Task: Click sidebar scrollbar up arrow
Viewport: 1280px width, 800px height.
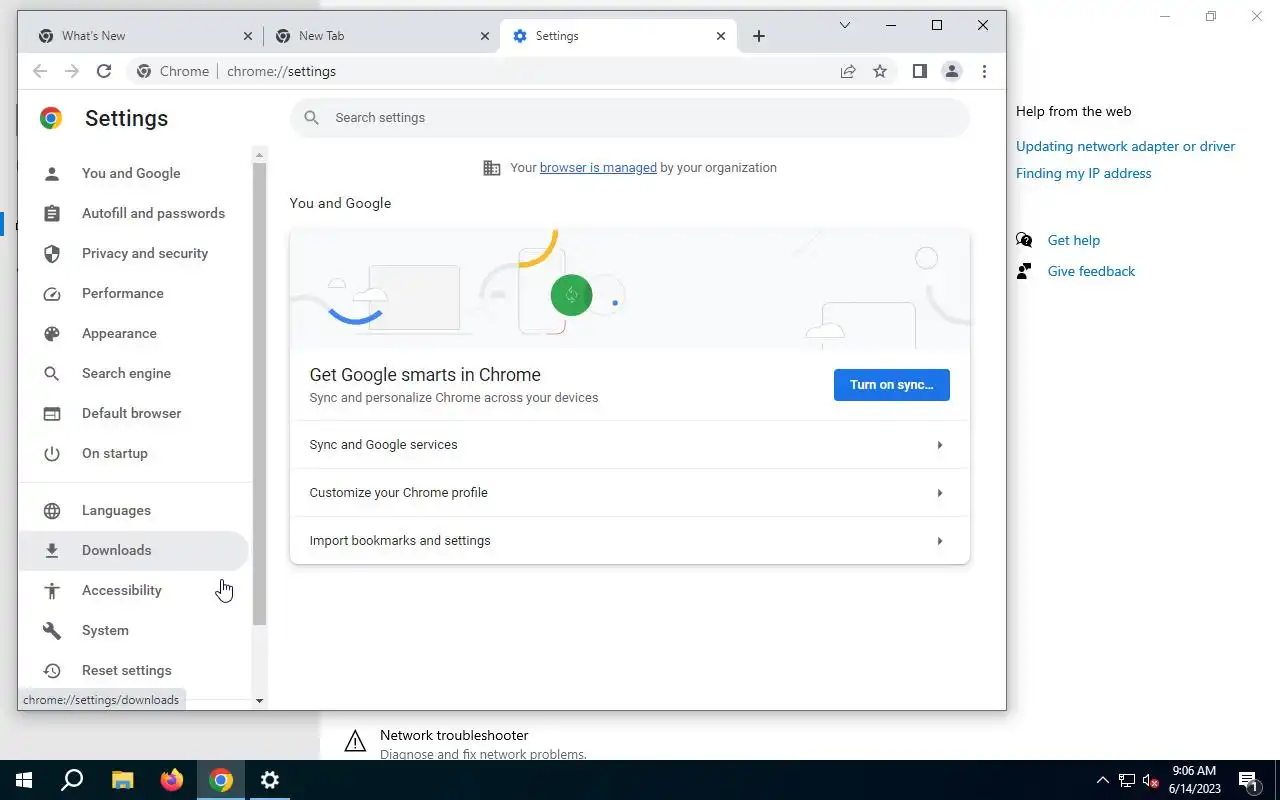Action: [260, 155]
